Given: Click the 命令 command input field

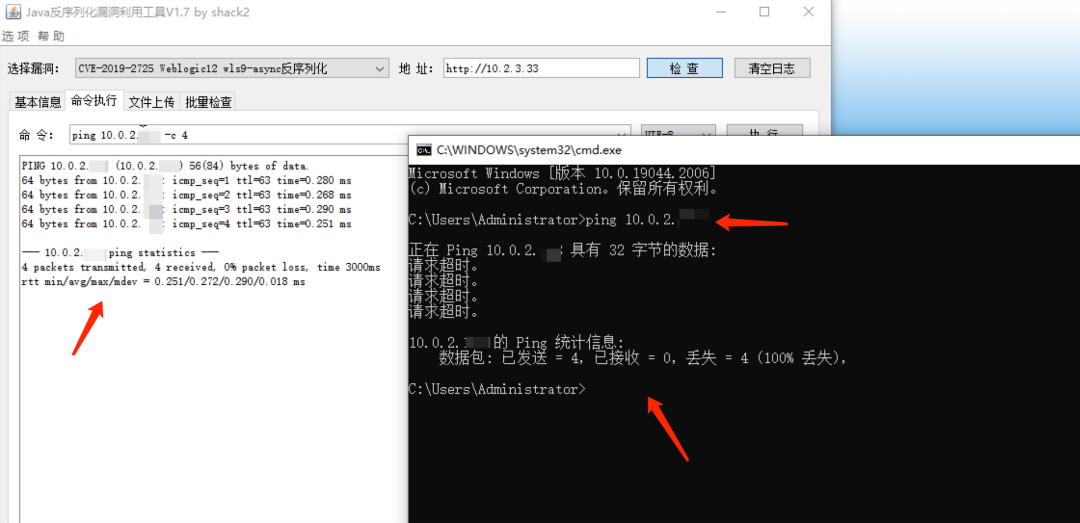Looking at the screenshot, I should click(351, 135).
